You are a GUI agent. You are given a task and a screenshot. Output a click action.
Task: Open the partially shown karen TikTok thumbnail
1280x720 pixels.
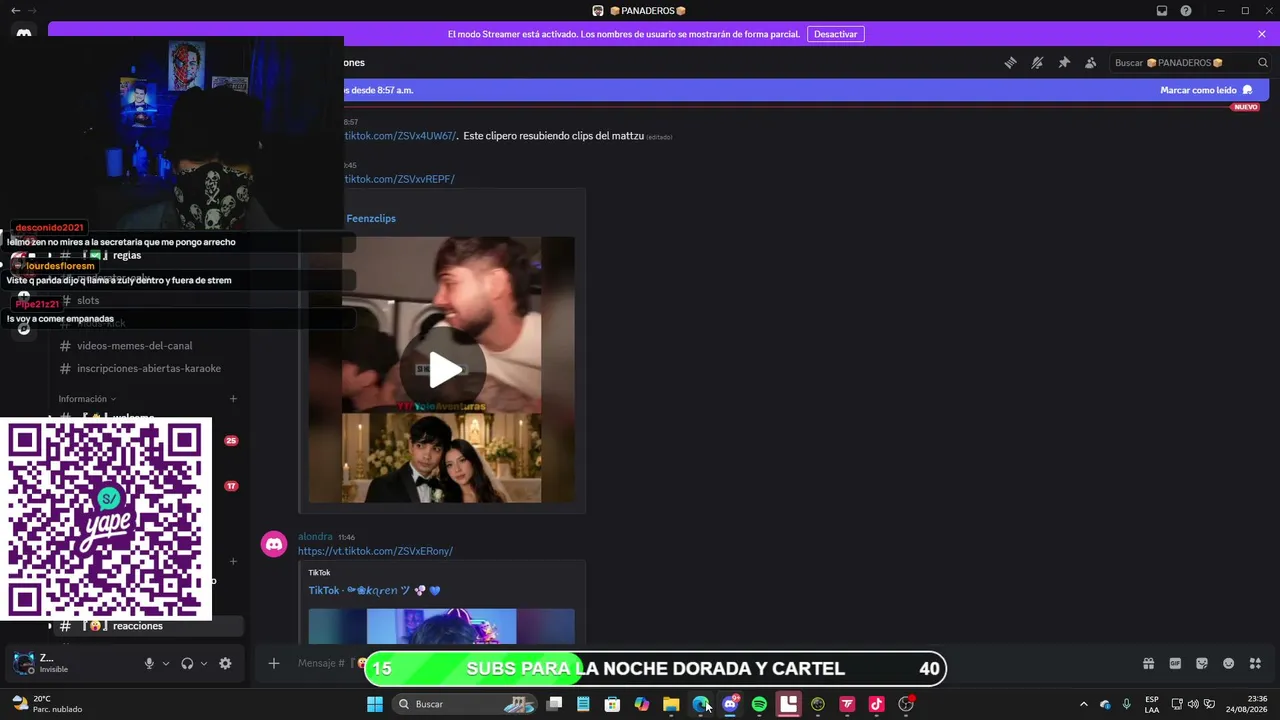[x=441, y=626]
